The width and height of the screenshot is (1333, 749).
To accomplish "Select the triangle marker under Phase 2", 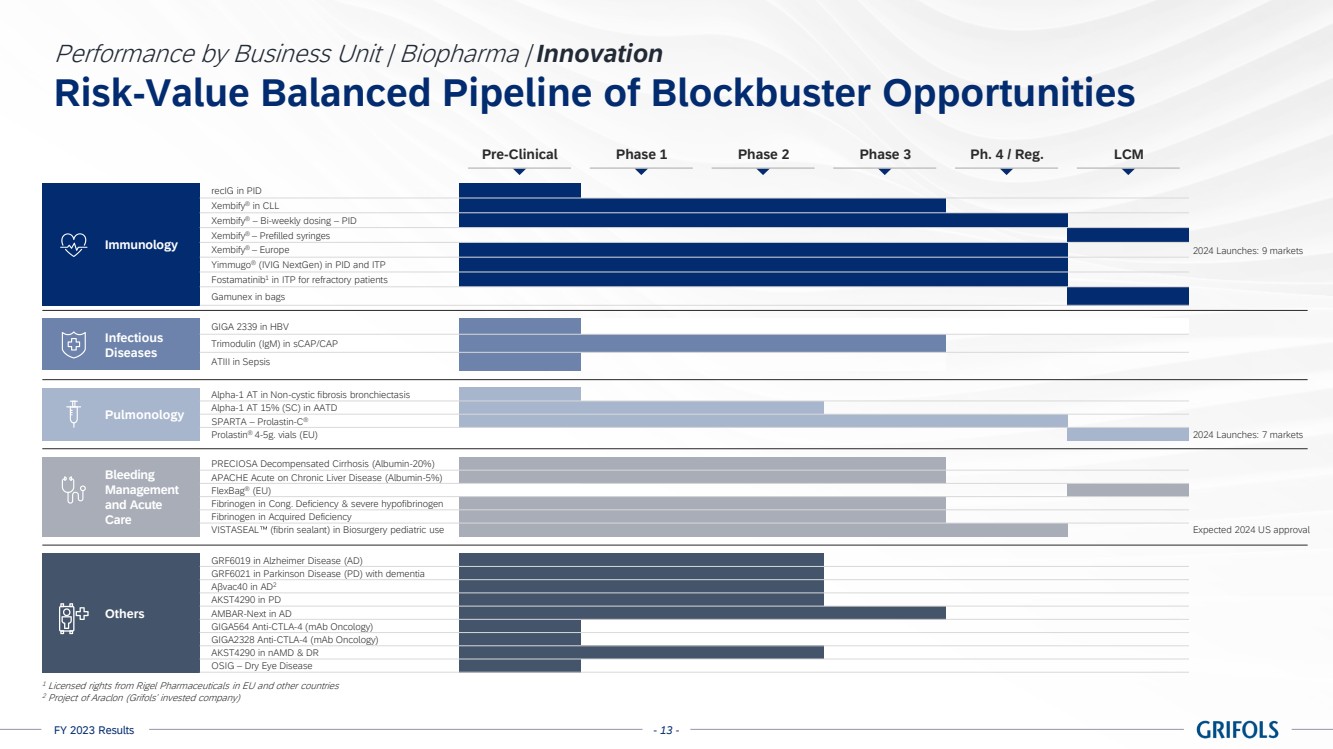I will click(763, 172).
